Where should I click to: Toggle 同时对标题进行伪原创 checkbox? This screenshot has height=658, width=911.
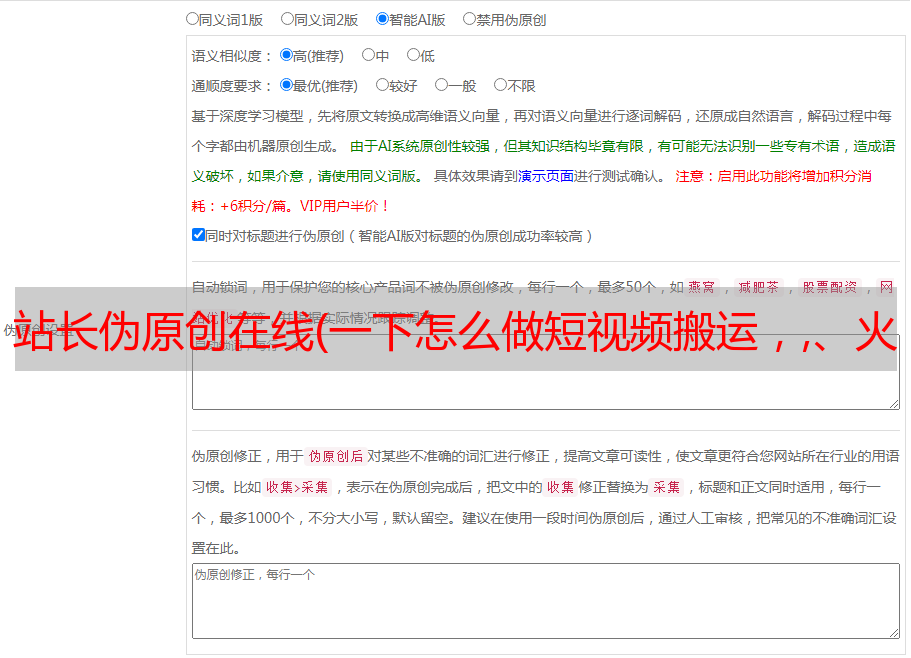(x=198, y=235)
